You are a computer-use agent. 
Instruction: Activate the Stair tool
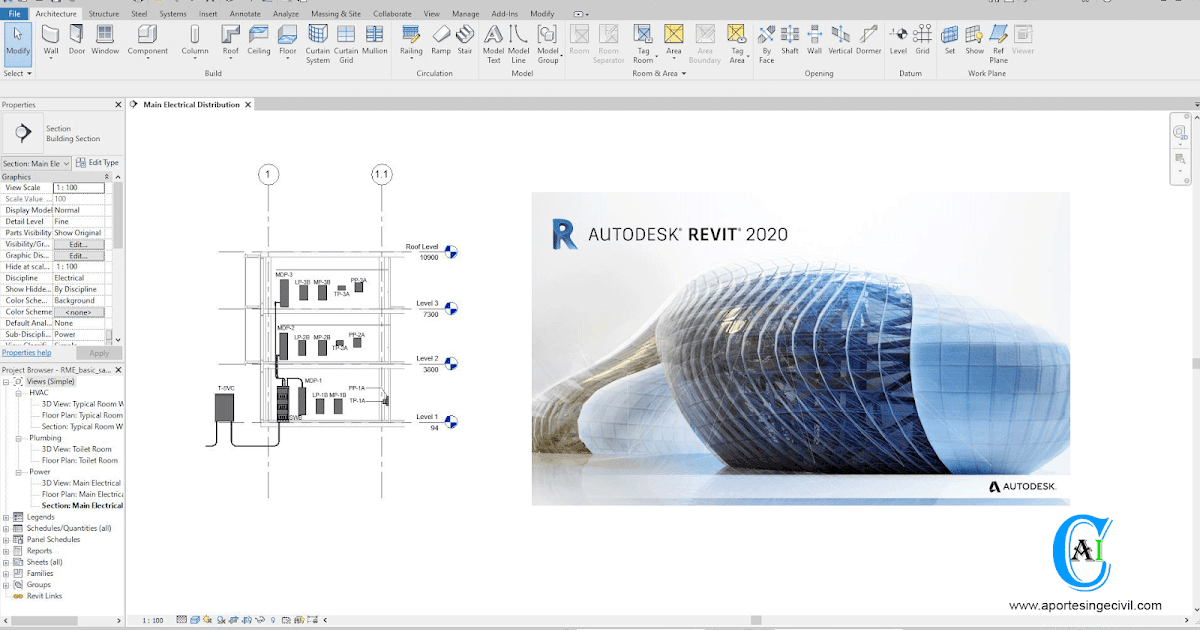[465, 40]
